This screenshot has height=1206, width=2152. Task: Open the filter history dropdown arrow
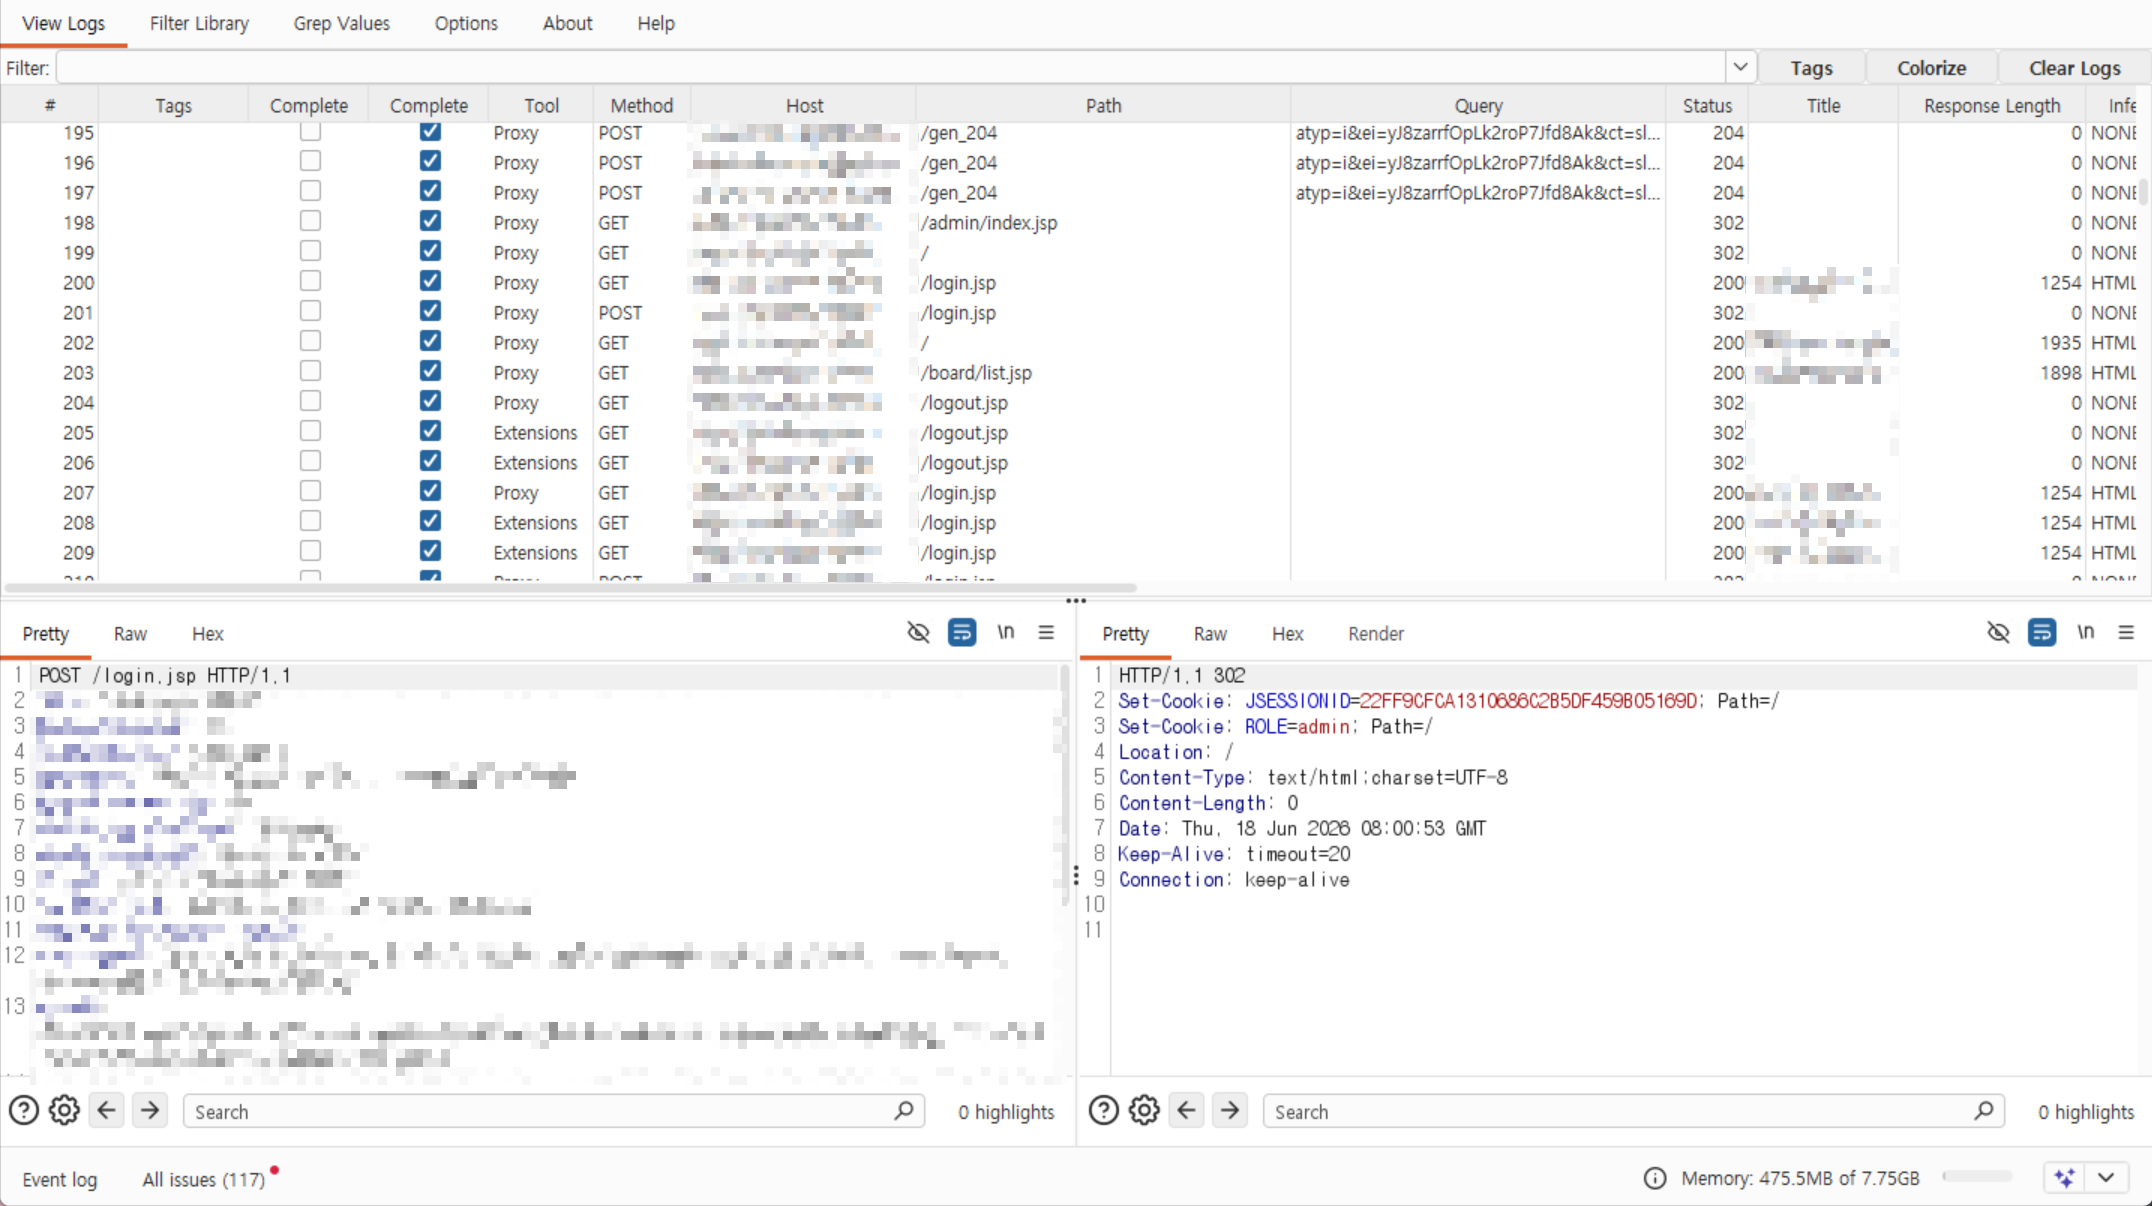pyautogui.click(x=1740, y=67)
